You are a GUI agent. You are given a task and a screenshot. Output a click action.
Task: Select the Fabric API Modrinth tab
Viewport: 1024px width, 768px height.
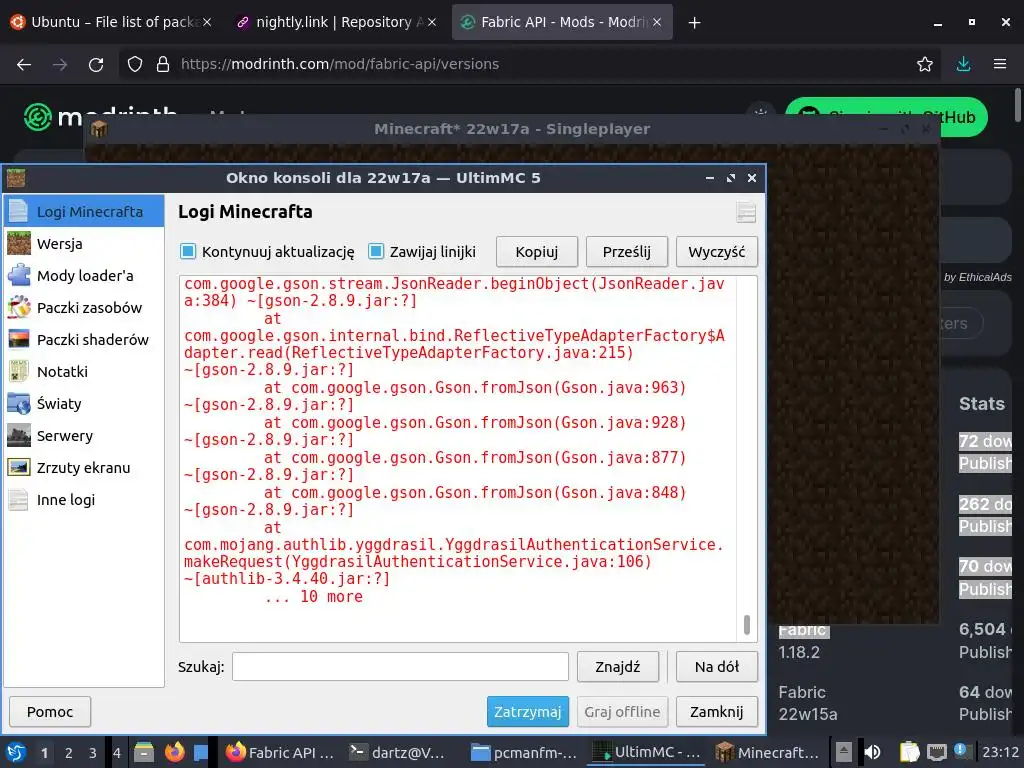[562, 22]
